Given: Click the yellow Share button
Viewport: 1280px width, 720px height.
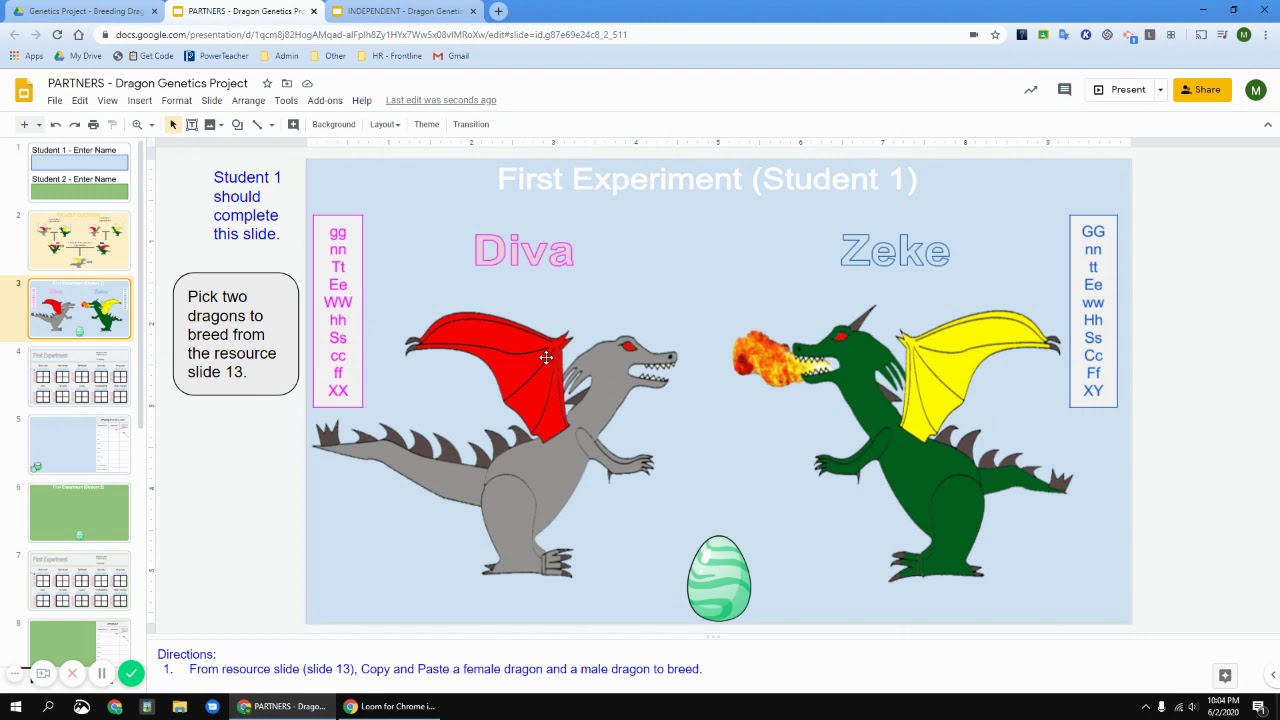Looking at the screenshot, I should 1202,90.
